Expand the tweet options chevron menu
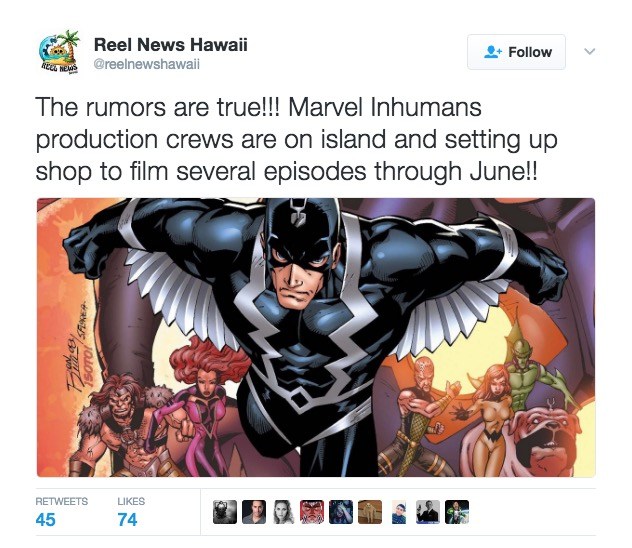The image size is (632, 548). (590, 52)
